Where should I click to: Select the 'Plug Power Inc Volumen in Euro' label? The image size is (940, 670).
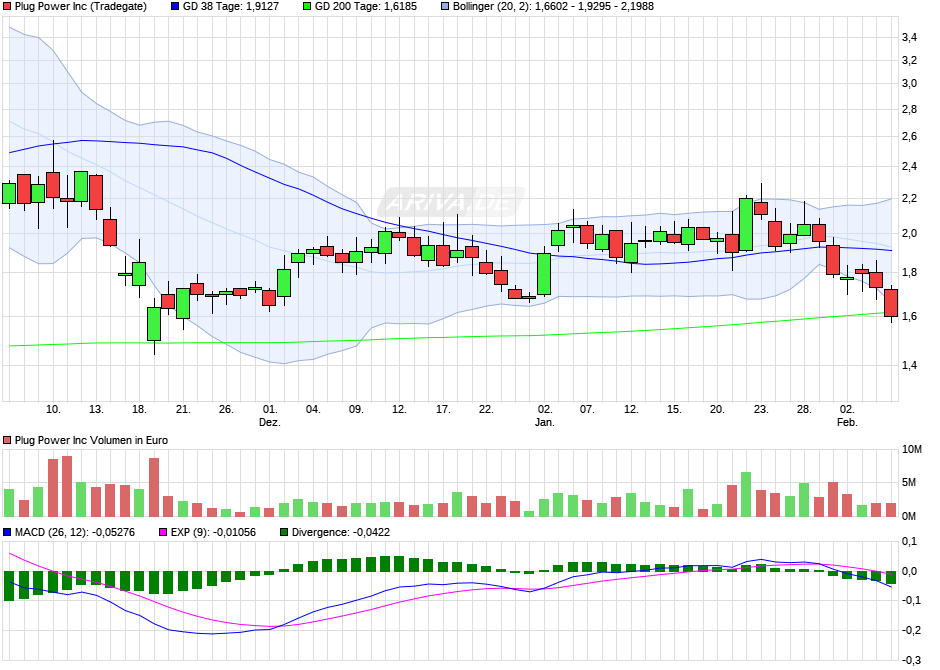point(91,440)
